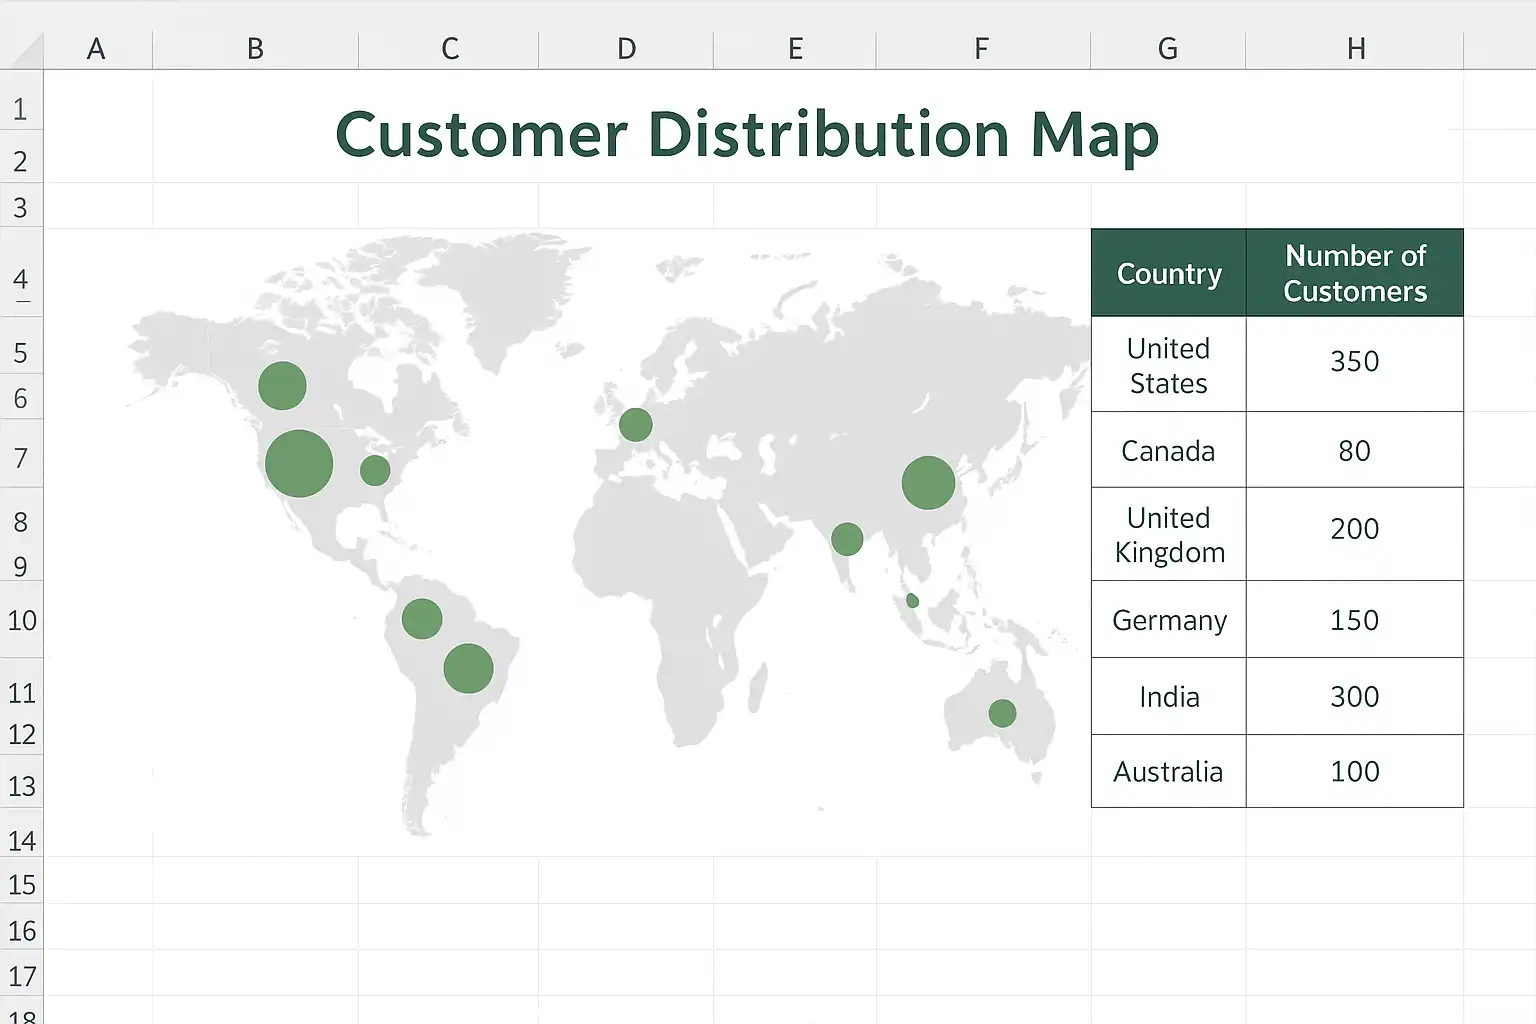1536x1024 pixels.
Task: Select the Country table header cell
Action: click(x=1168, y=273)
